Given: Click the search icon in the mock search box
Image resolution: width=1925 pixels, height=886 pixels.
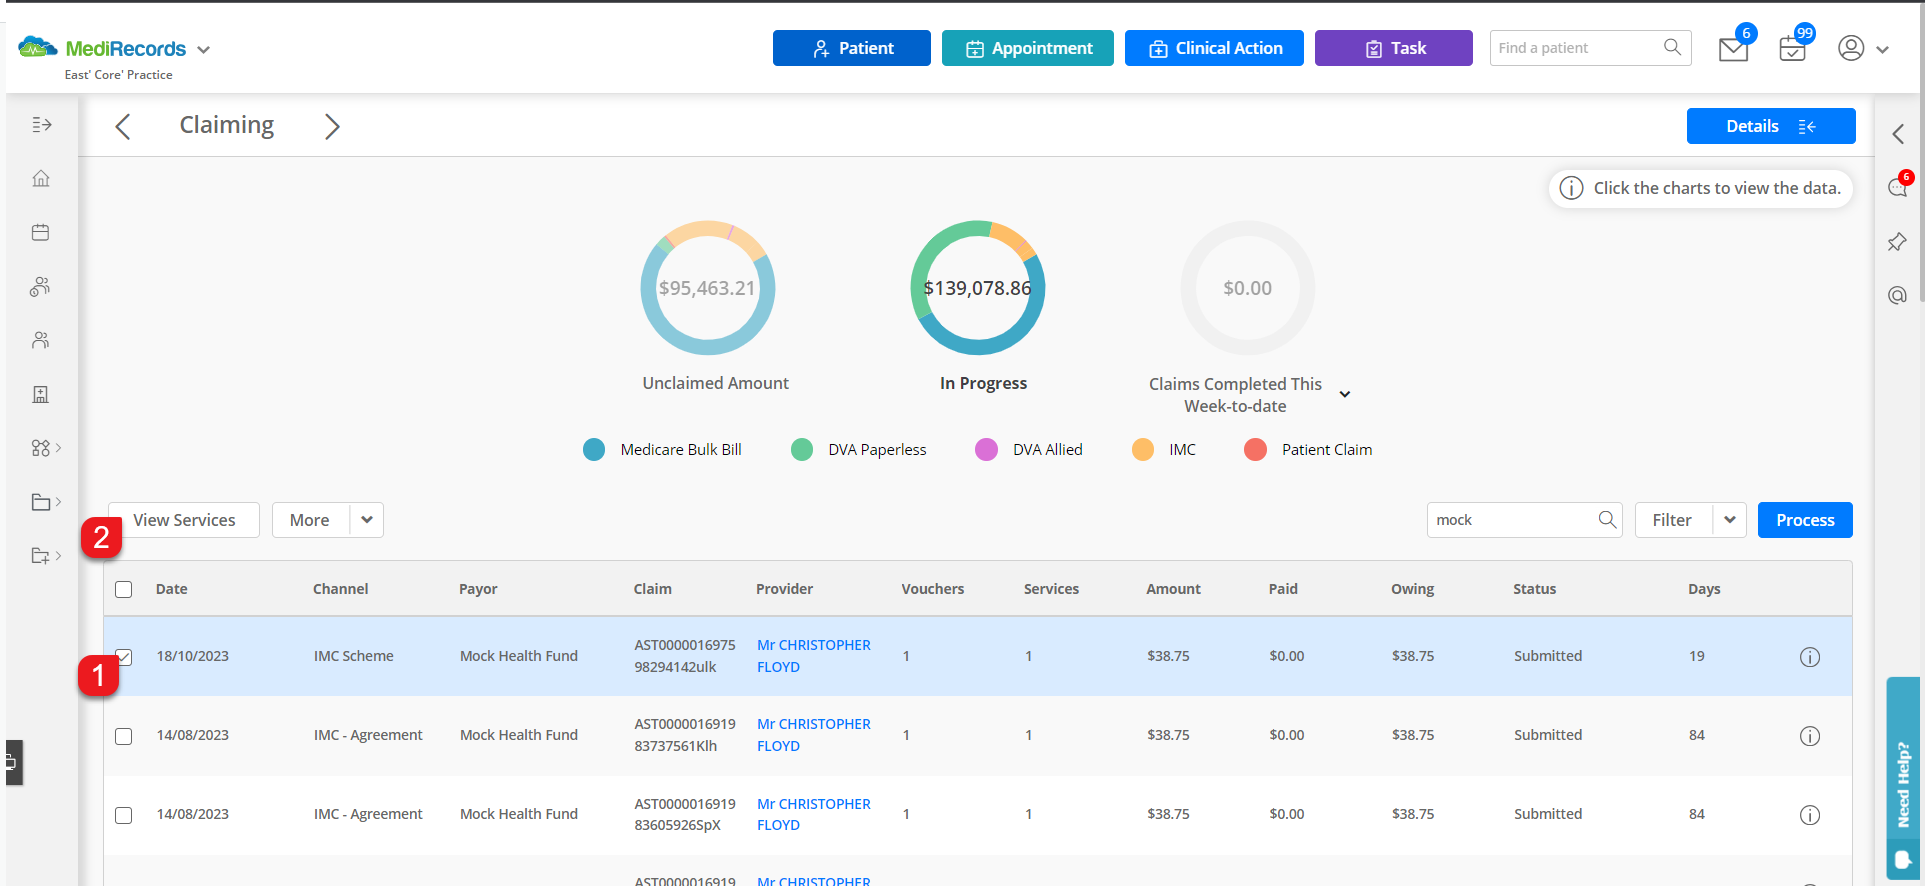Looking at the screenshot, I should coord(1607,519).
